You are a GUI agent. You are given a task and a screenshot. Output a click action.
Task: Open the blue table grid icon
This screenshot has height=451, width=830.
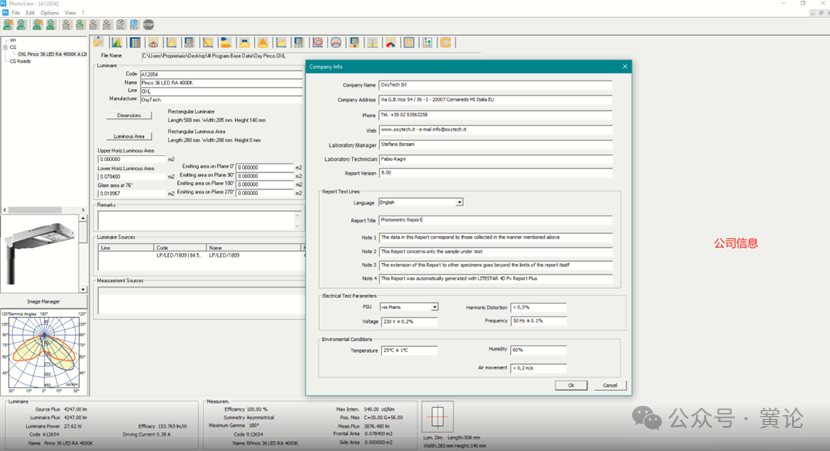point(135,42)
